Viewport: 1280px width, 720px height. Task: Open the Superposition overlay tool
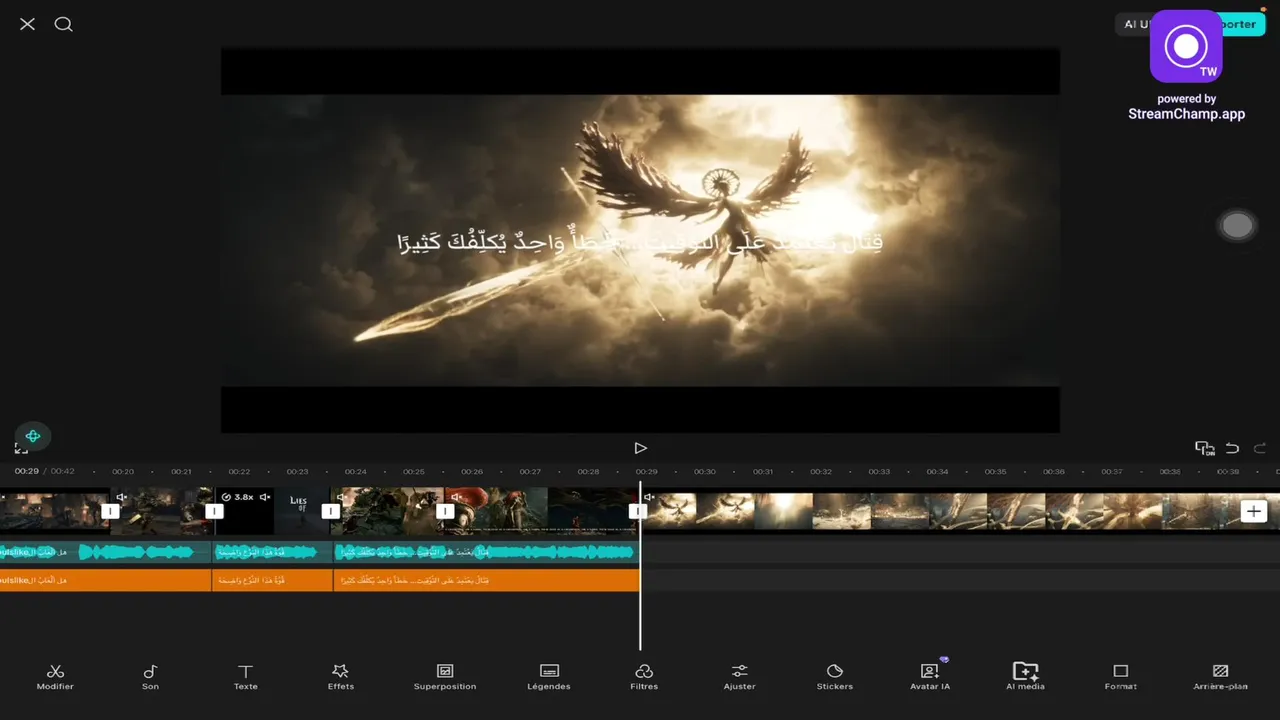pos(445,677)
